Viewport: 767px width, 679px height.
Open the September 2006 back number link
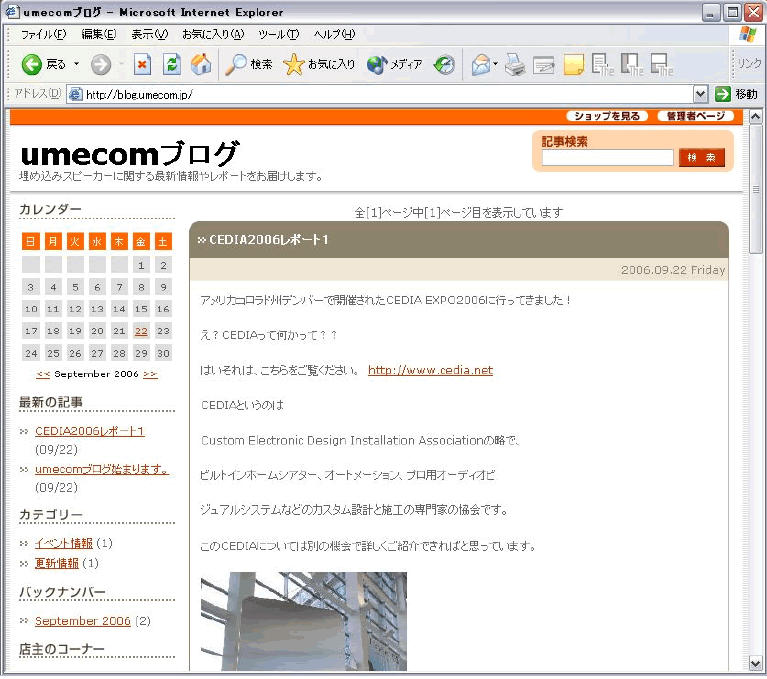(83, 621)
